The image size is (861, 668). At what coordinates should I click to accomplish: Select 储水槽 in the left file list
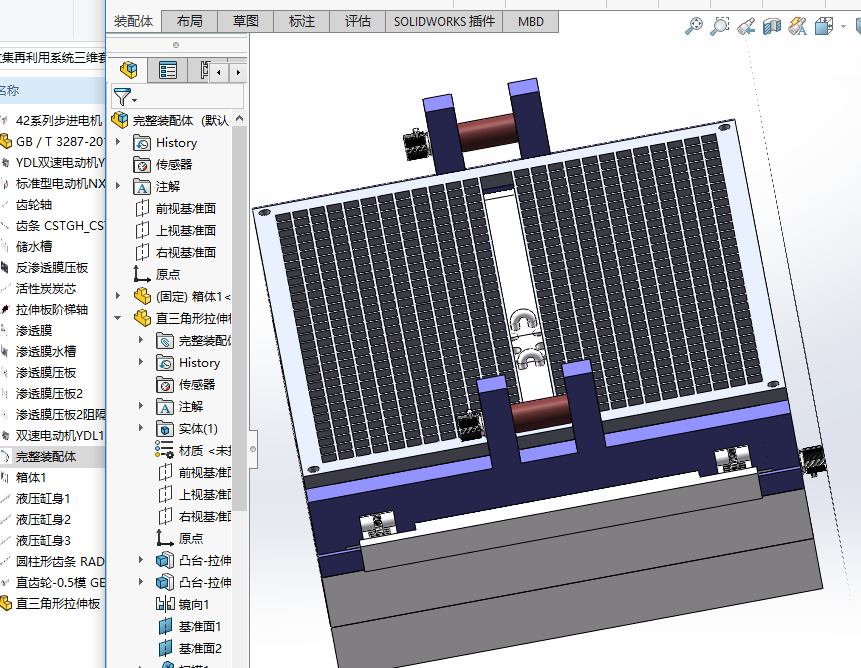click(34, 246)
